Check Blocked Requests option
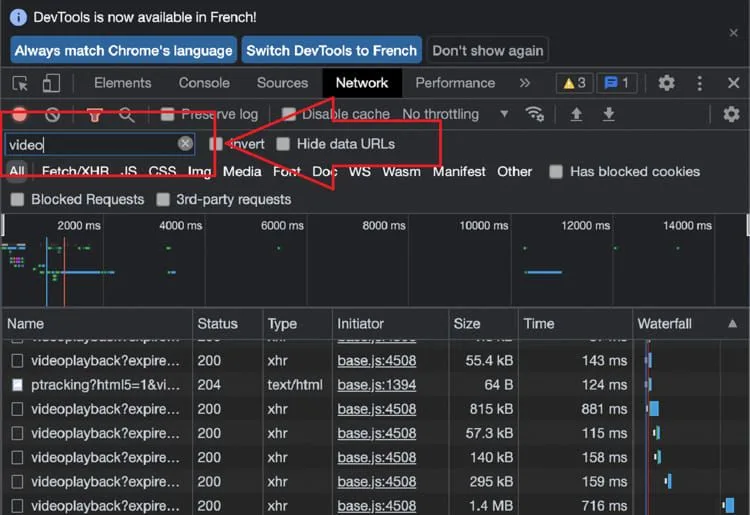The height and width of the screenshot is (515, 750). click(17, 199)
